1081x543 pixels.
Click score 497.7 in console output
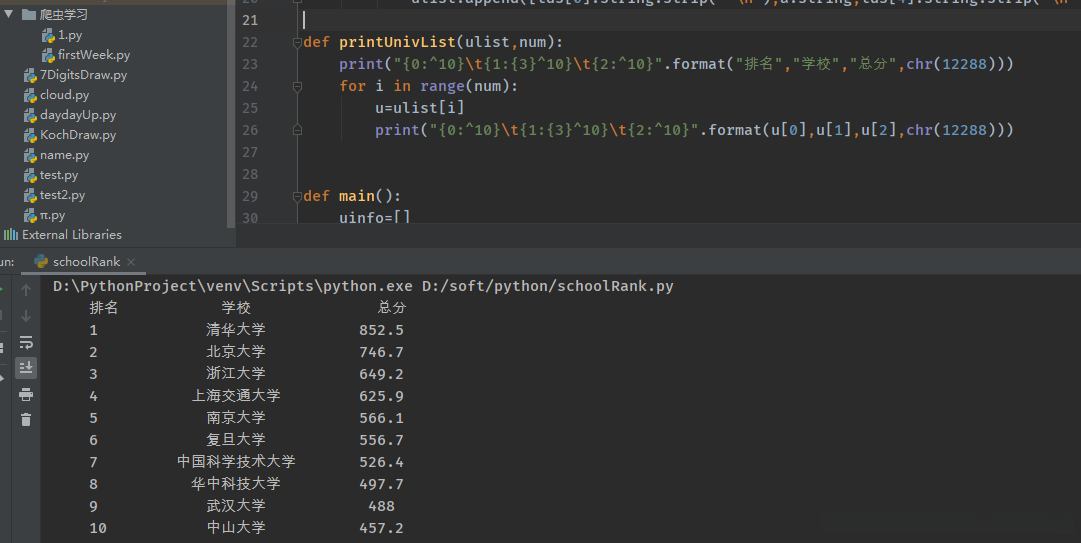pos(381,484)
